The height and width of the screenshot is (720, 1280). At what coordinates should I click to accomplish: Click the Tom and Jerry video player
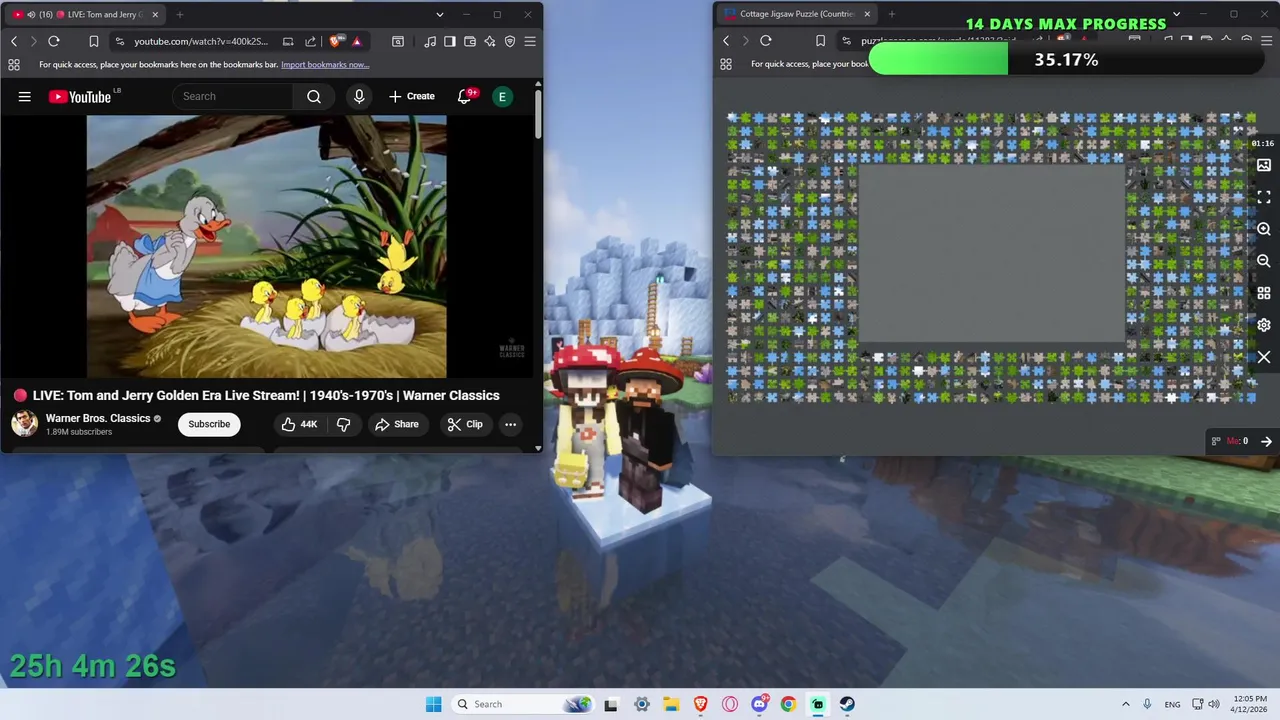pyautogui.click(x=267, y=246)
